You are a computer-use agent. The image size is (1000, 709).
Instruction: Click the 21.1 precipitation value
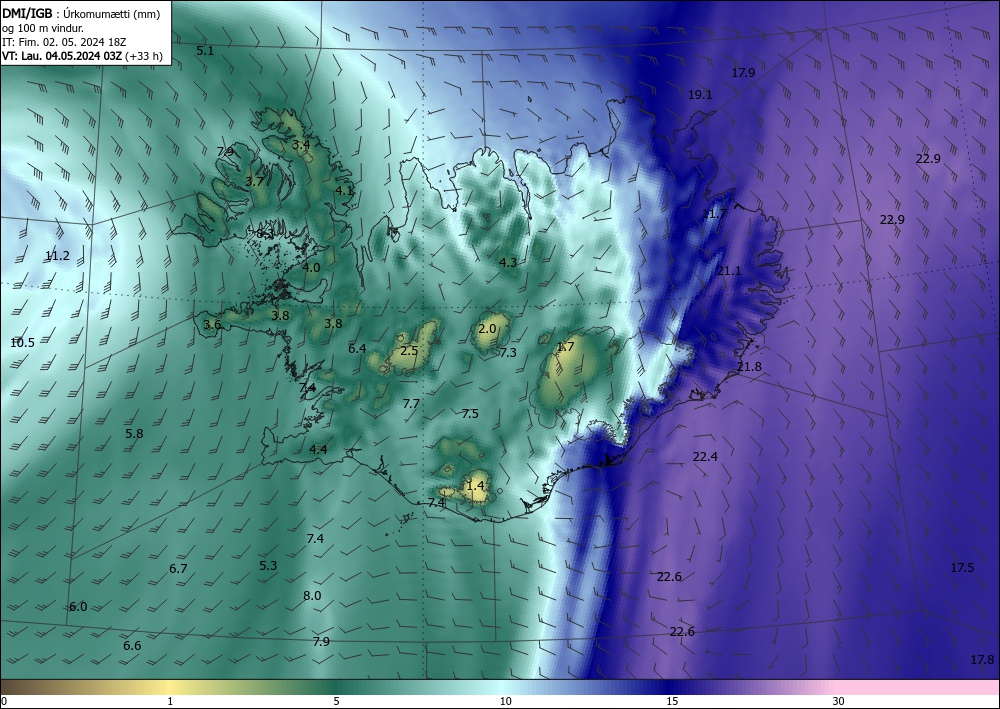tap(729, 271)
